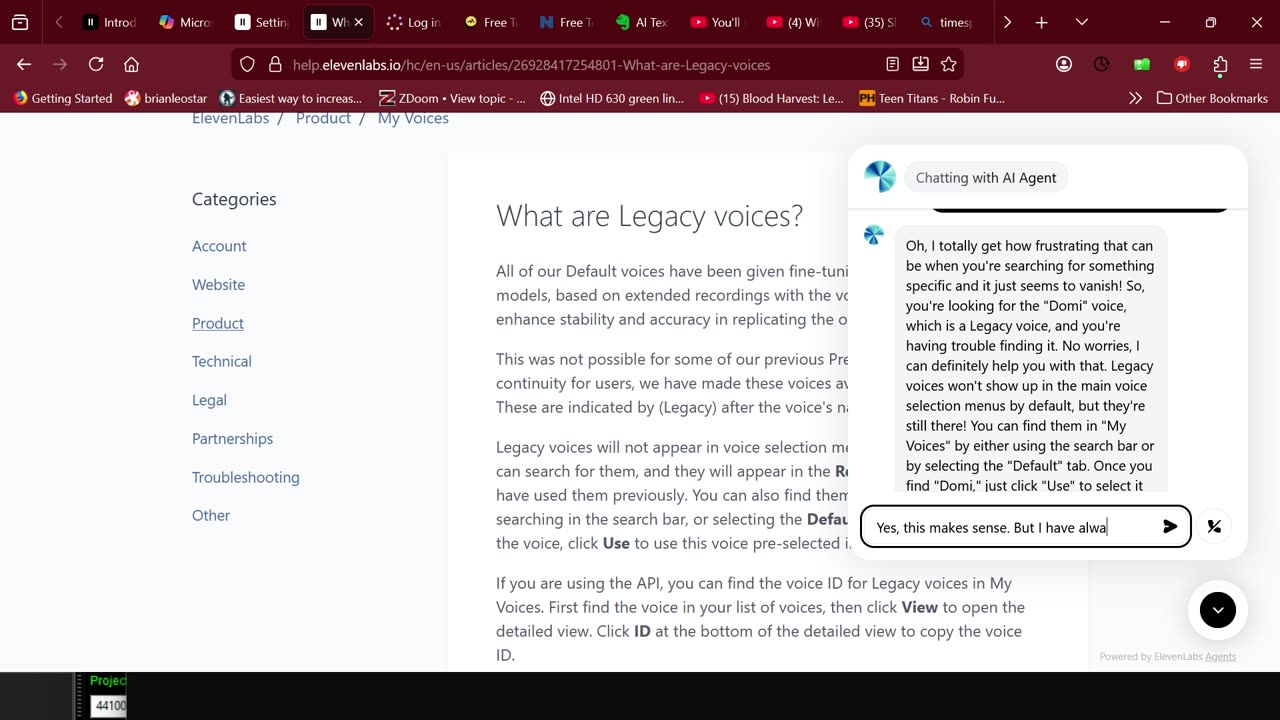Bookmark this page with the star

pyautogui.click(x=948, y=64)
